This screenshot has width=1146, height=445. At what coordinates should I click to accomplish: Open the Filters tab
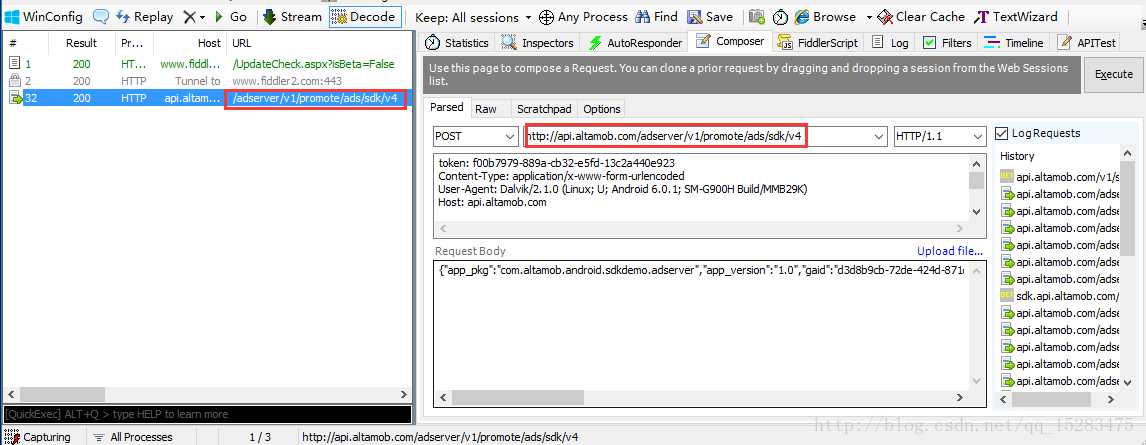947,43
